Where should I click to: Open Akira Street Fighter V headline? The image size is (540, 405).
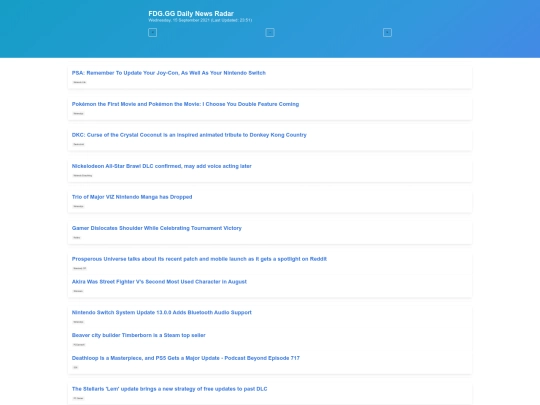(159, 282)
